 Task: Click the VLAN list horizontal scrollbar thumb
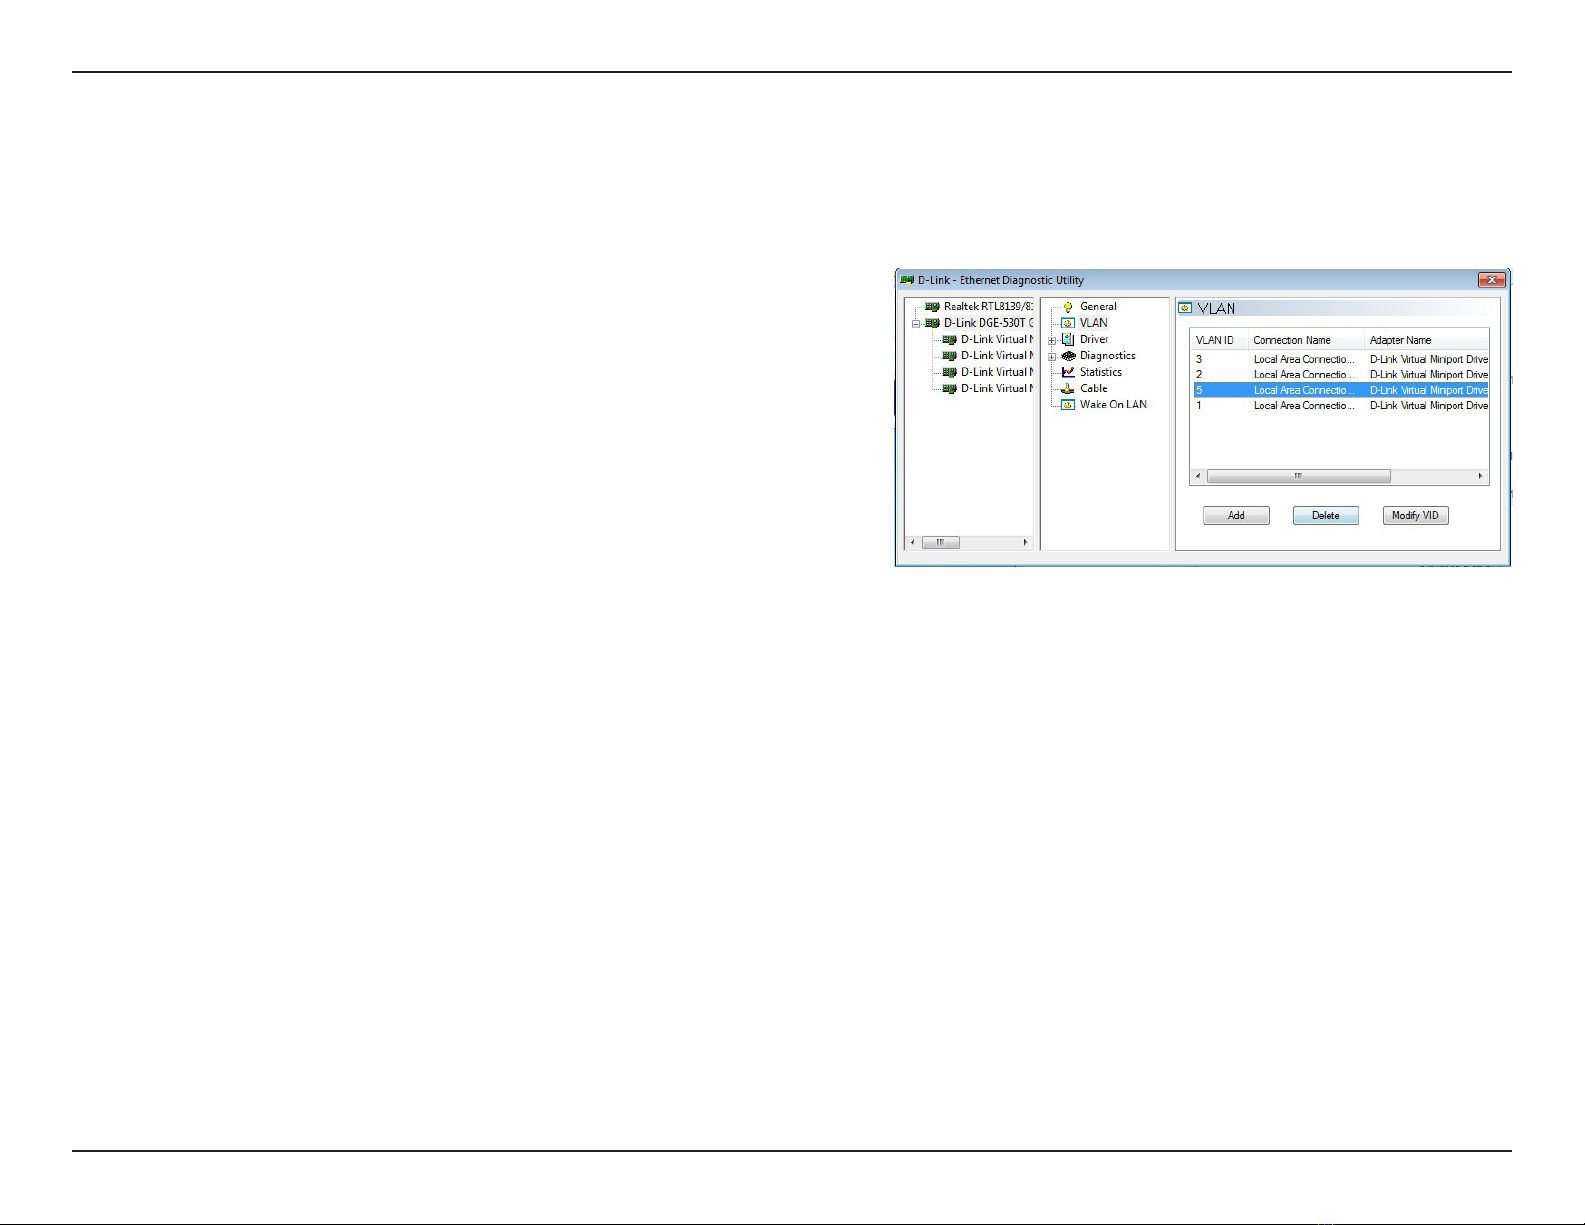[x=1298, y=476]
